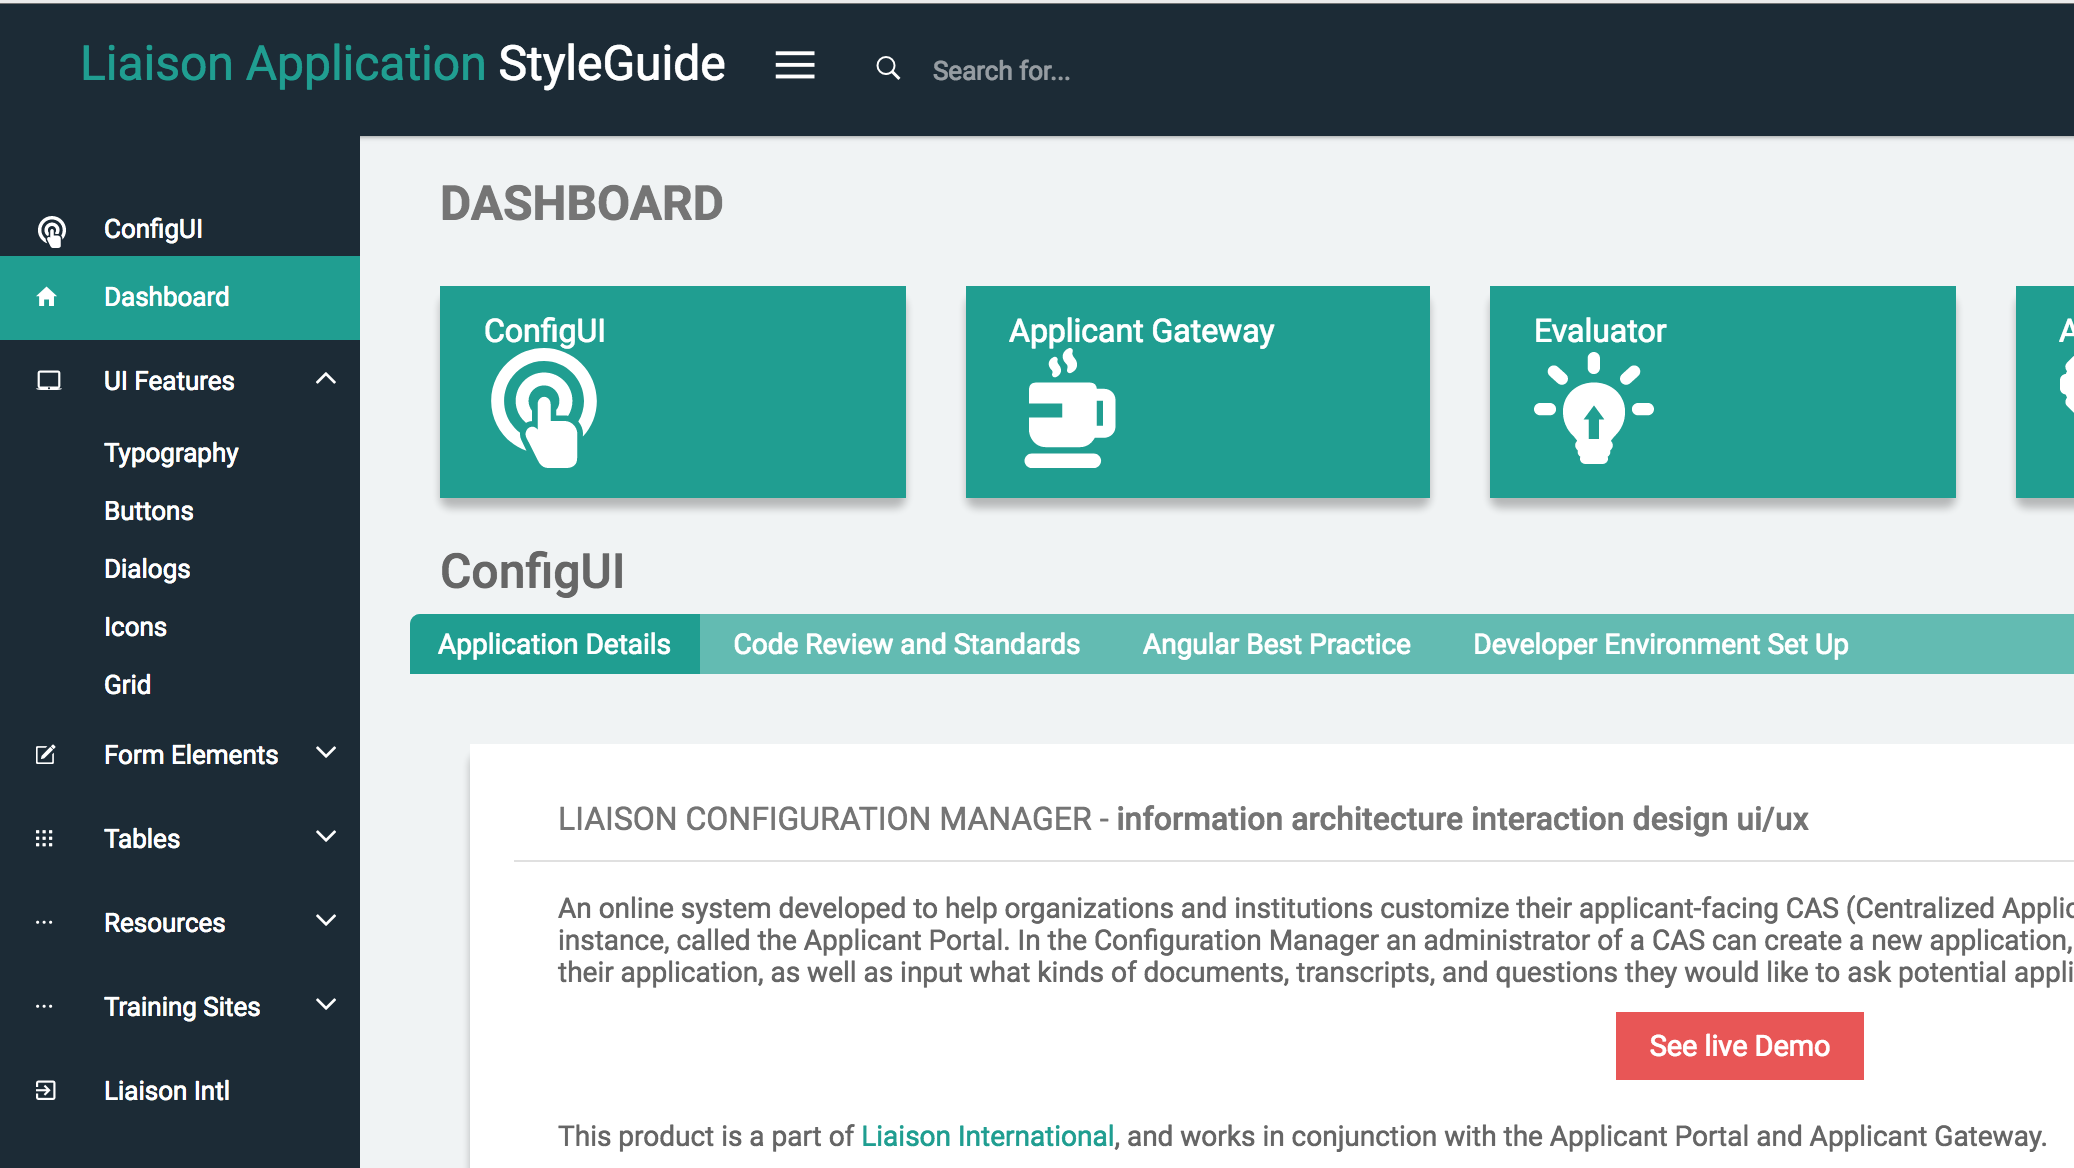This screenshot has height=1168, width=2074.
Task: Click the touch icon on ConfigUI card
Action: [x=544, y=409]
